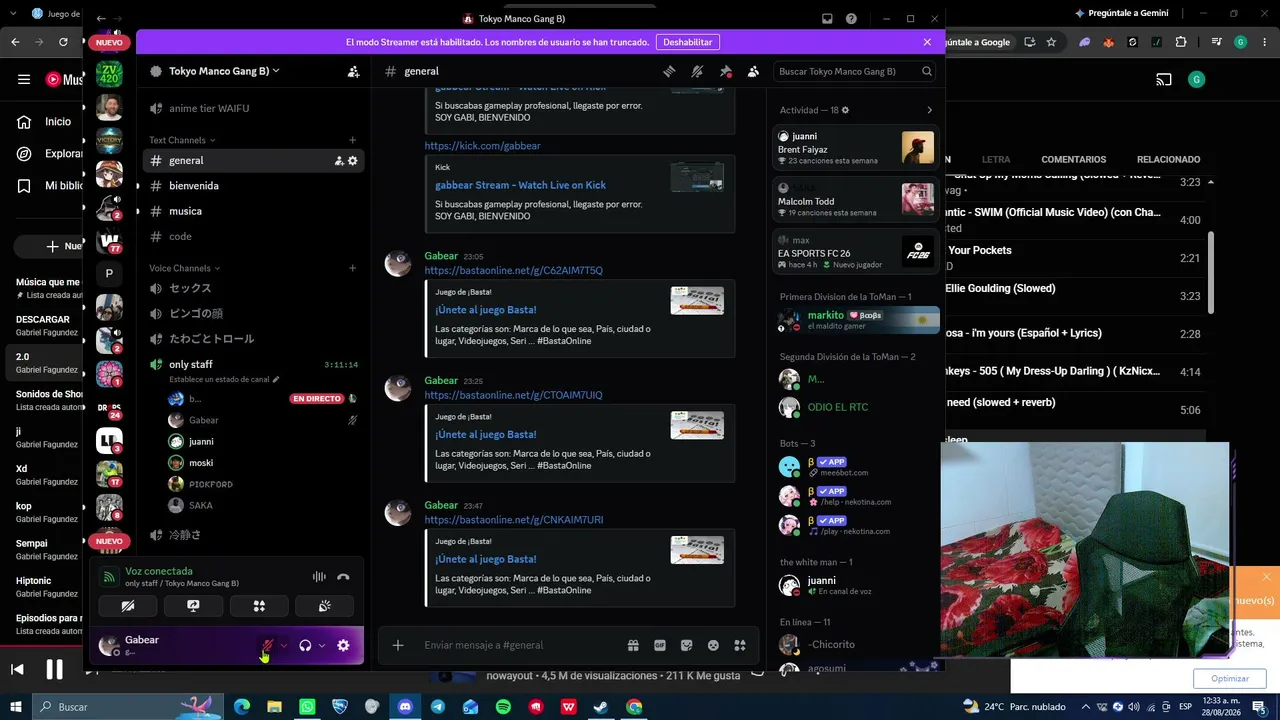
Task: Open the bienvenida text channel
Action: pos(253,186)
